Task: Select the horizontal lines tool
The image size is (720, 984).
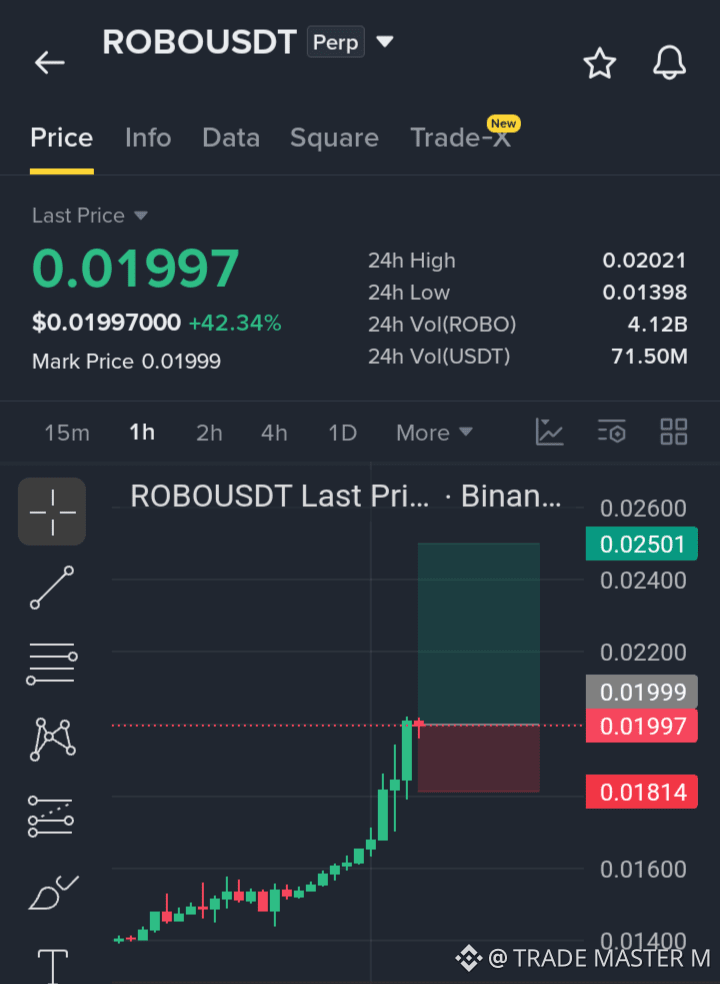Action: coord(52,663)
